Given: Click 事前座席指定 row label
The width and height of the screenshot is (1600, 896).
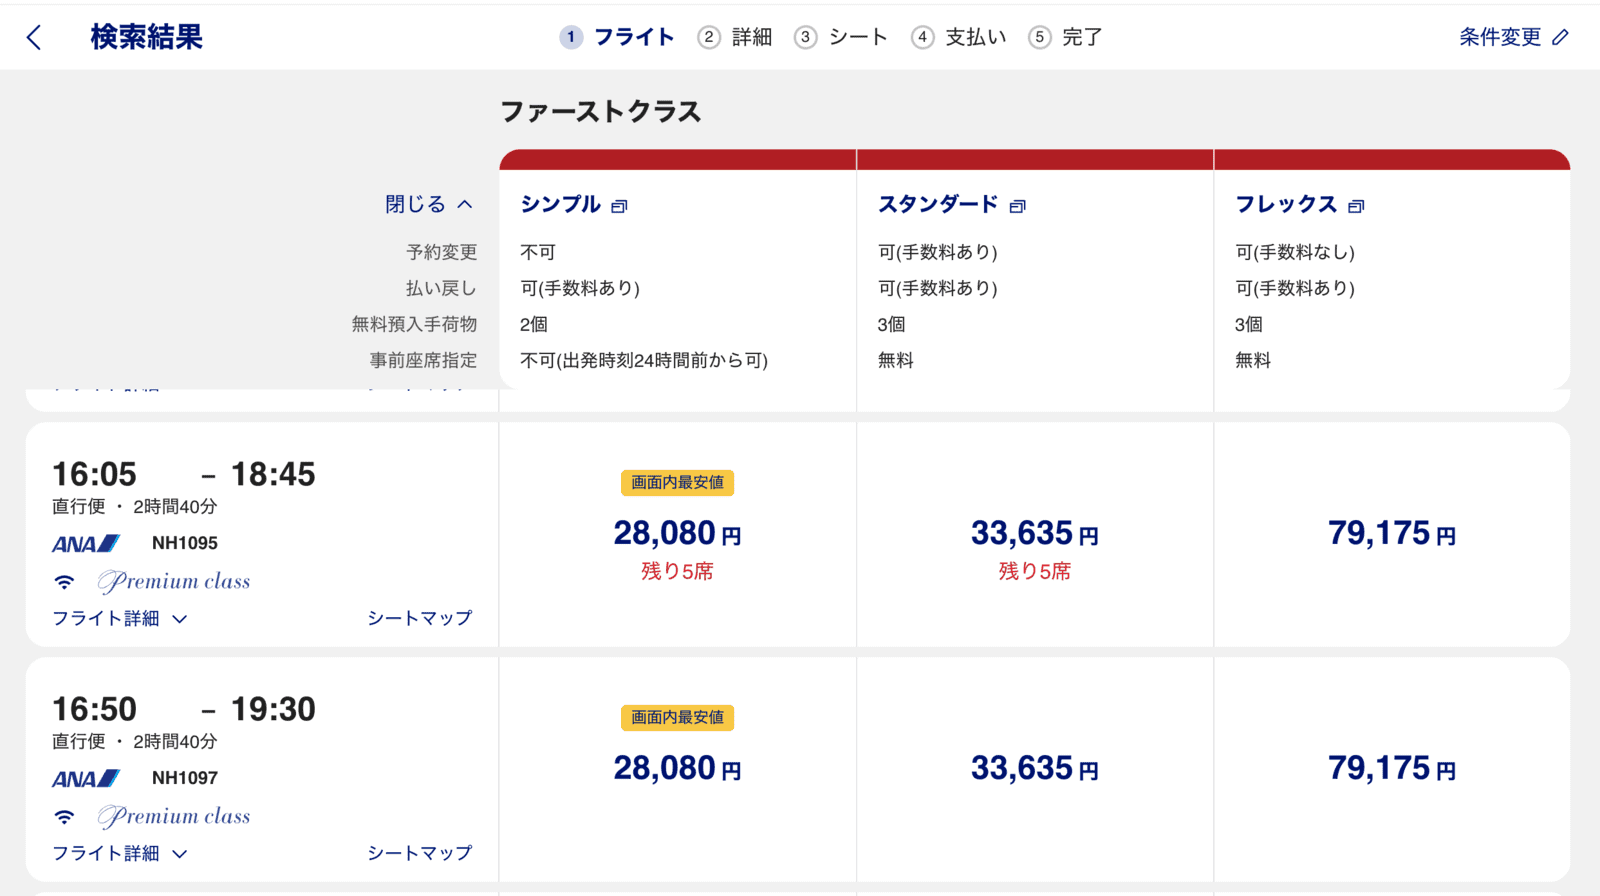Looking at the screenshot, I should pos(423,361).
